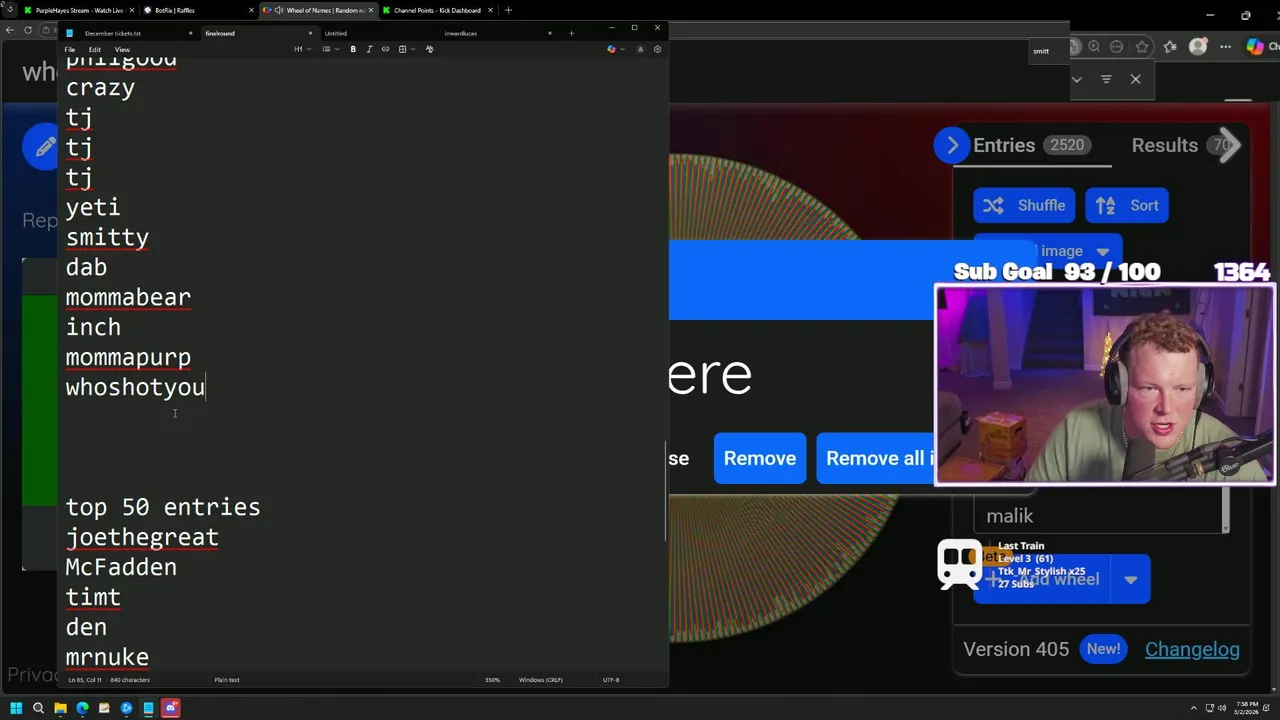Toggle italic formatting in Notepad

369,49
